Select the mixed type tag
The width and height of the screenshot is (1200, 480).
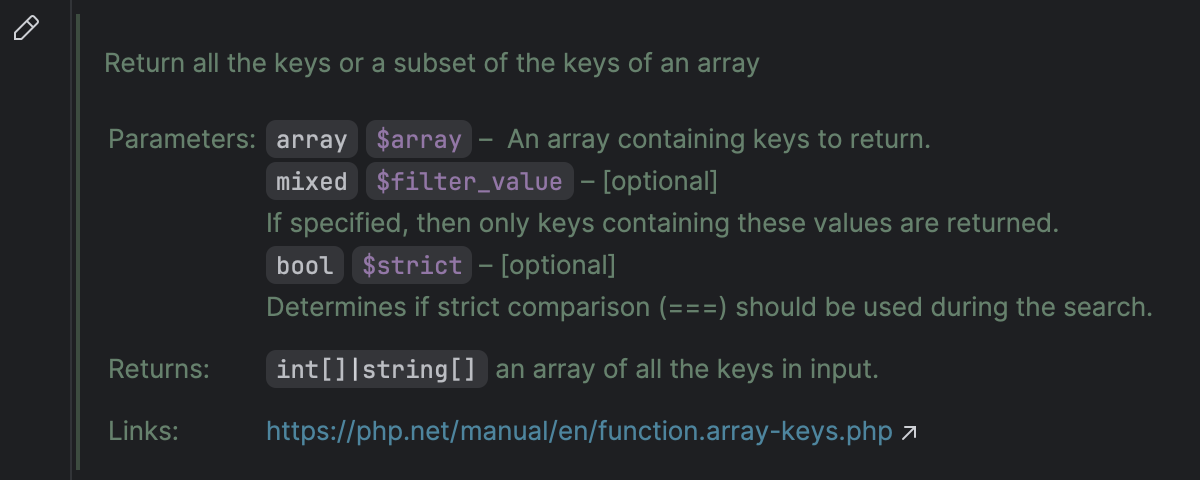click(312, 181)
